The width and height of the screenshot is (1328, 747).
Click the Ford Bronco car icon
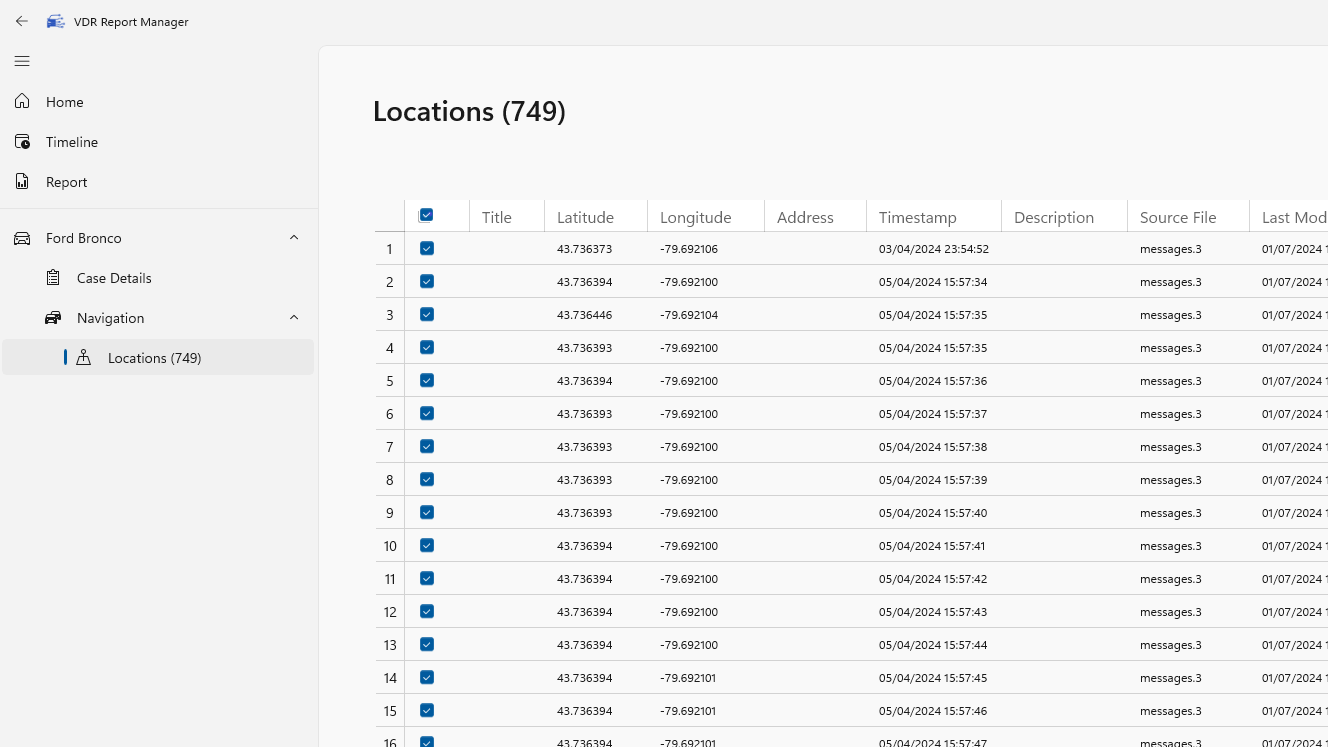[x=22, y=238]
